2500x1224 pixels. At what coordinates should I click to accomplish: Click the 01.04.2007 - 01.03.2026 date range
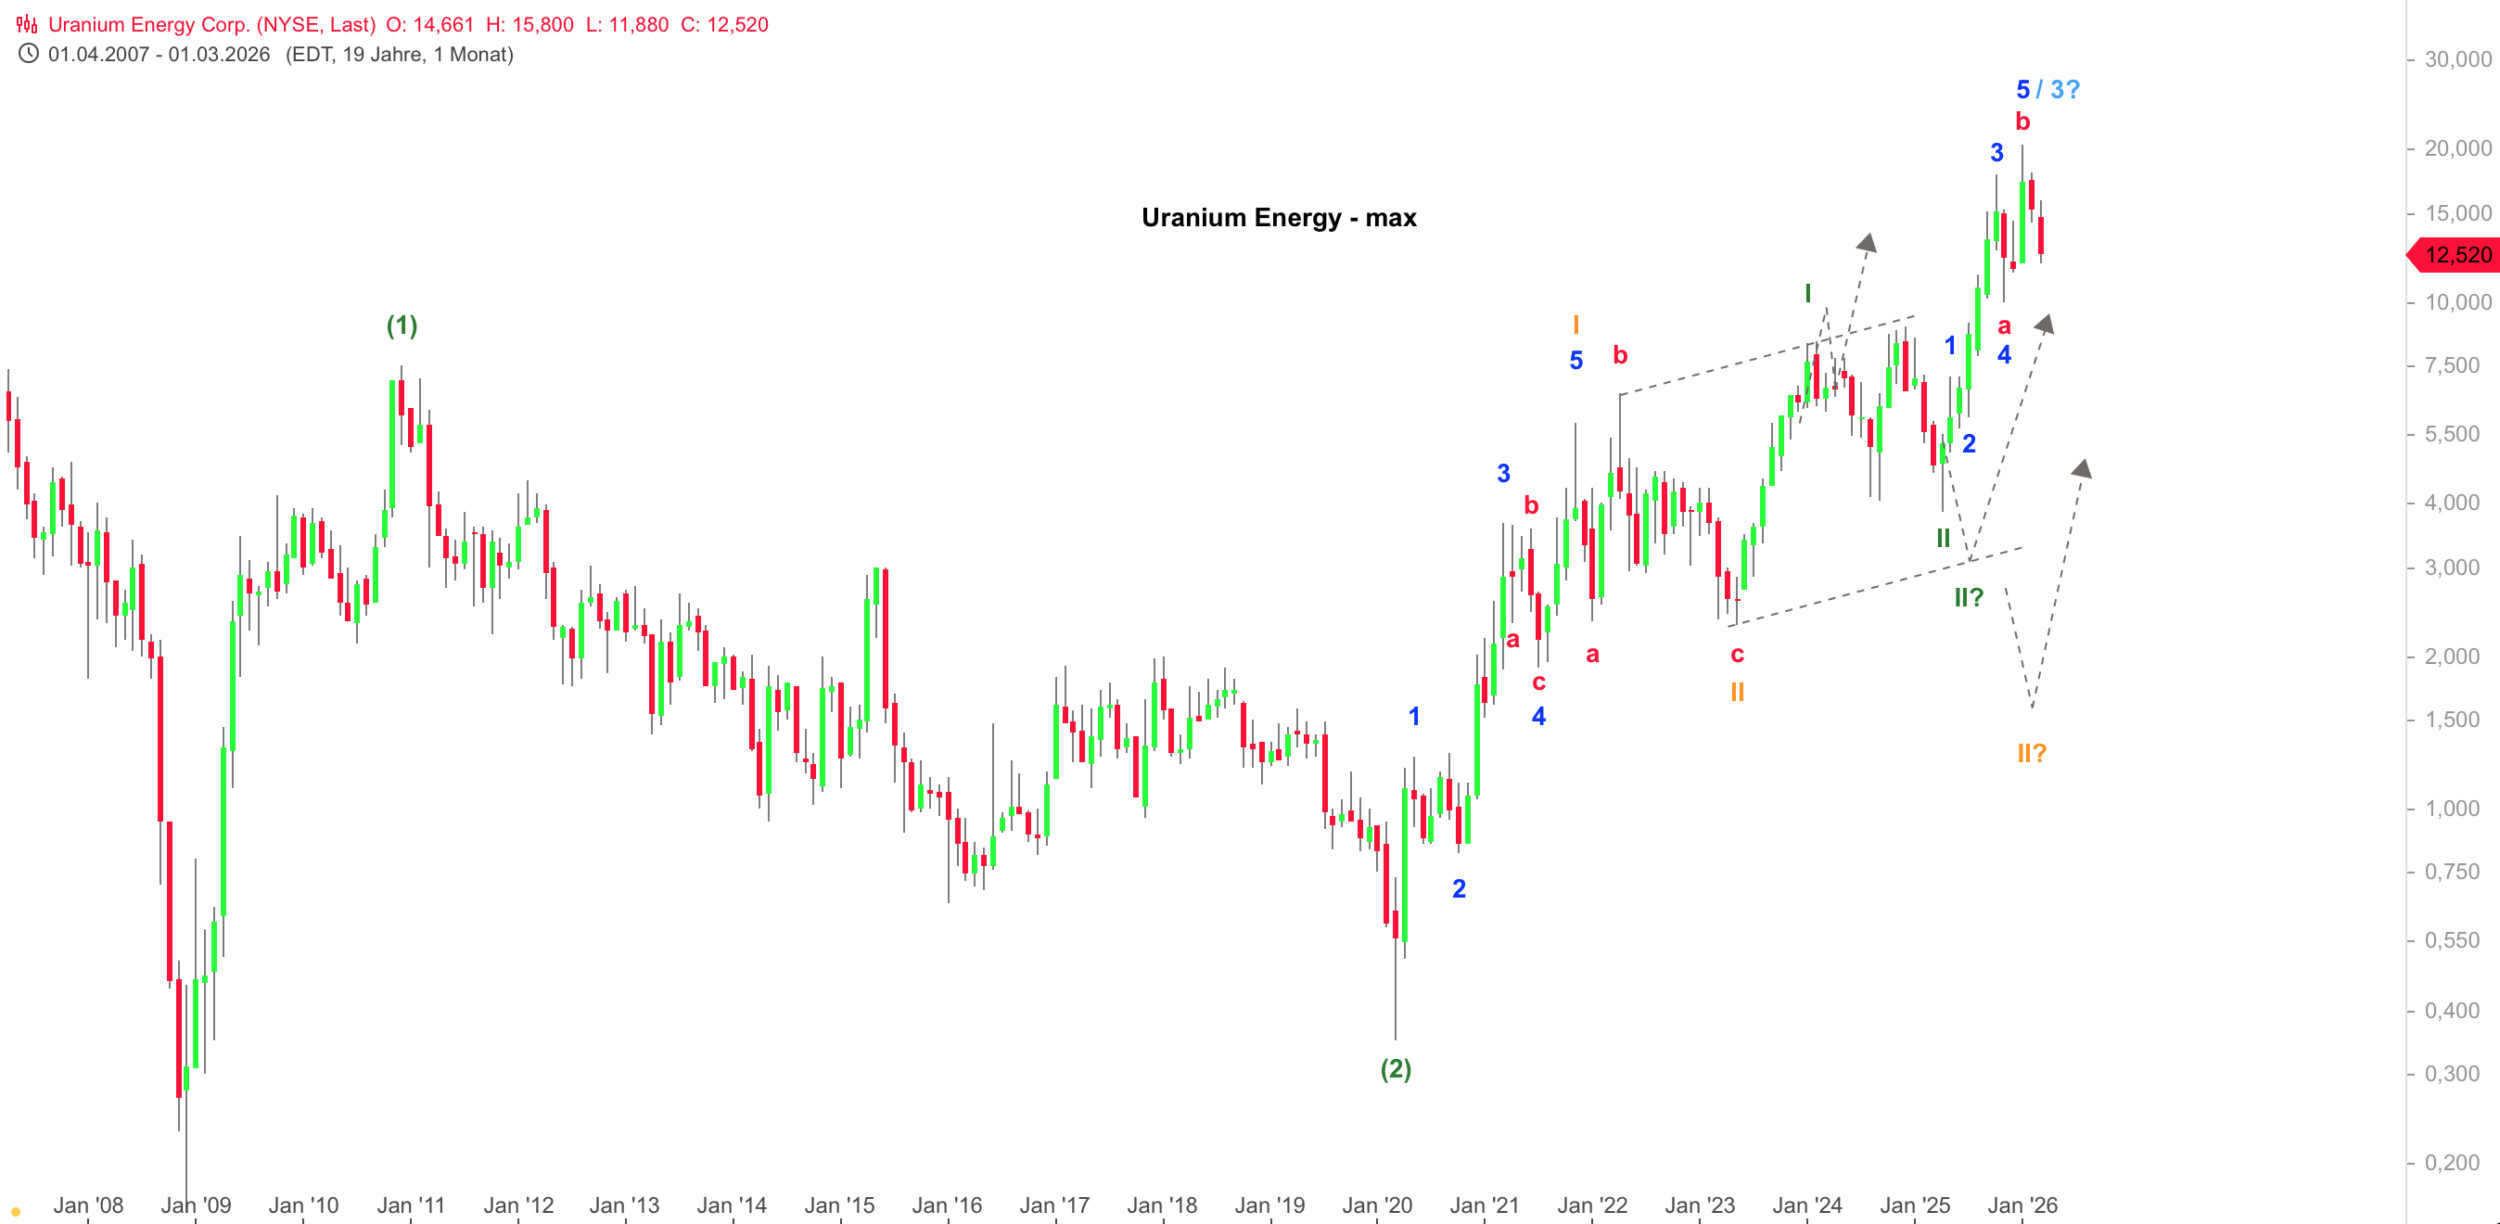click(159, 55)
